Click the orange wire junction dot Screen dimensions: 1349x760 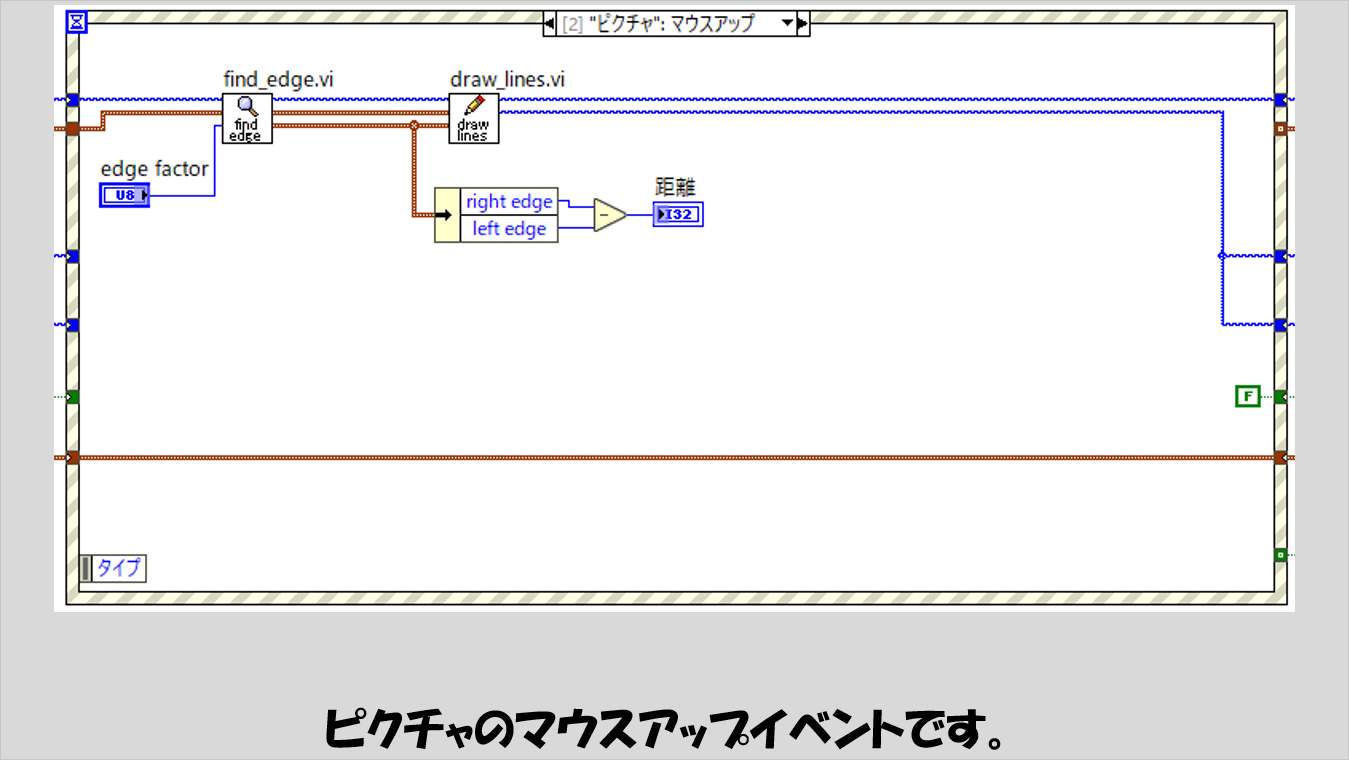click(414, 125)
